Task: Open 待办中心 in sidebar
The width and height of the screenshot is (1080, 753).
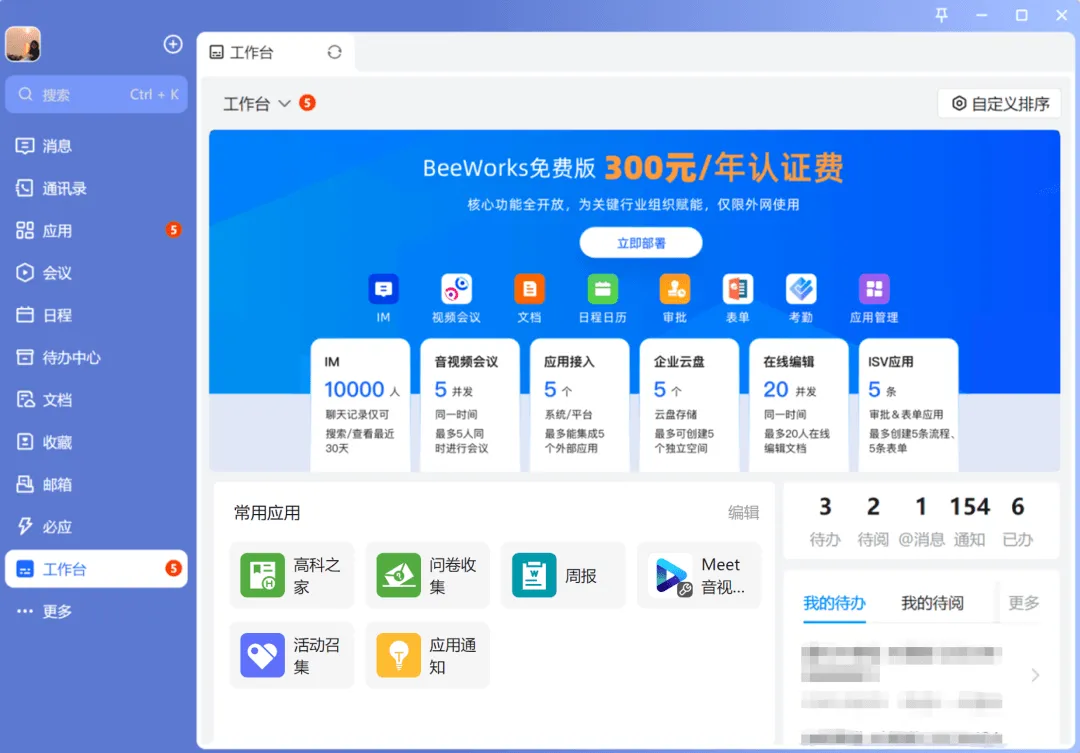Action: tap(96, 358)
